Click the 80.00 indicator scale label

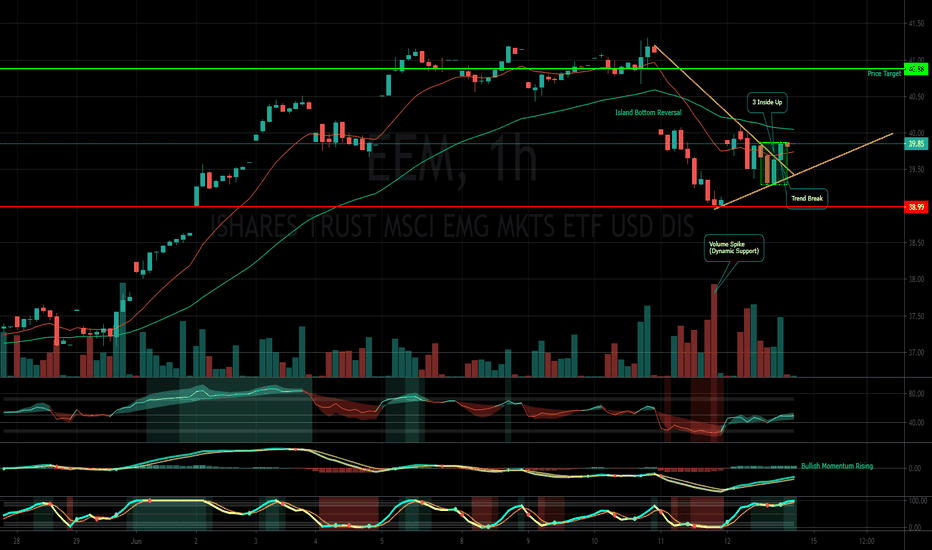click(916, 394)
